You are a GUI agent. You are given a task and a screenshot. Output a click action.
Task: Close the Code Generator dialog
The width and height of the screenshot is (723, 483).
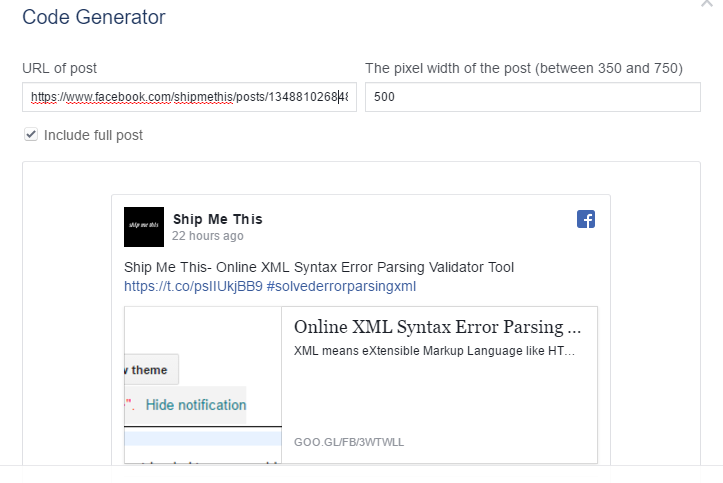point(706,3)
